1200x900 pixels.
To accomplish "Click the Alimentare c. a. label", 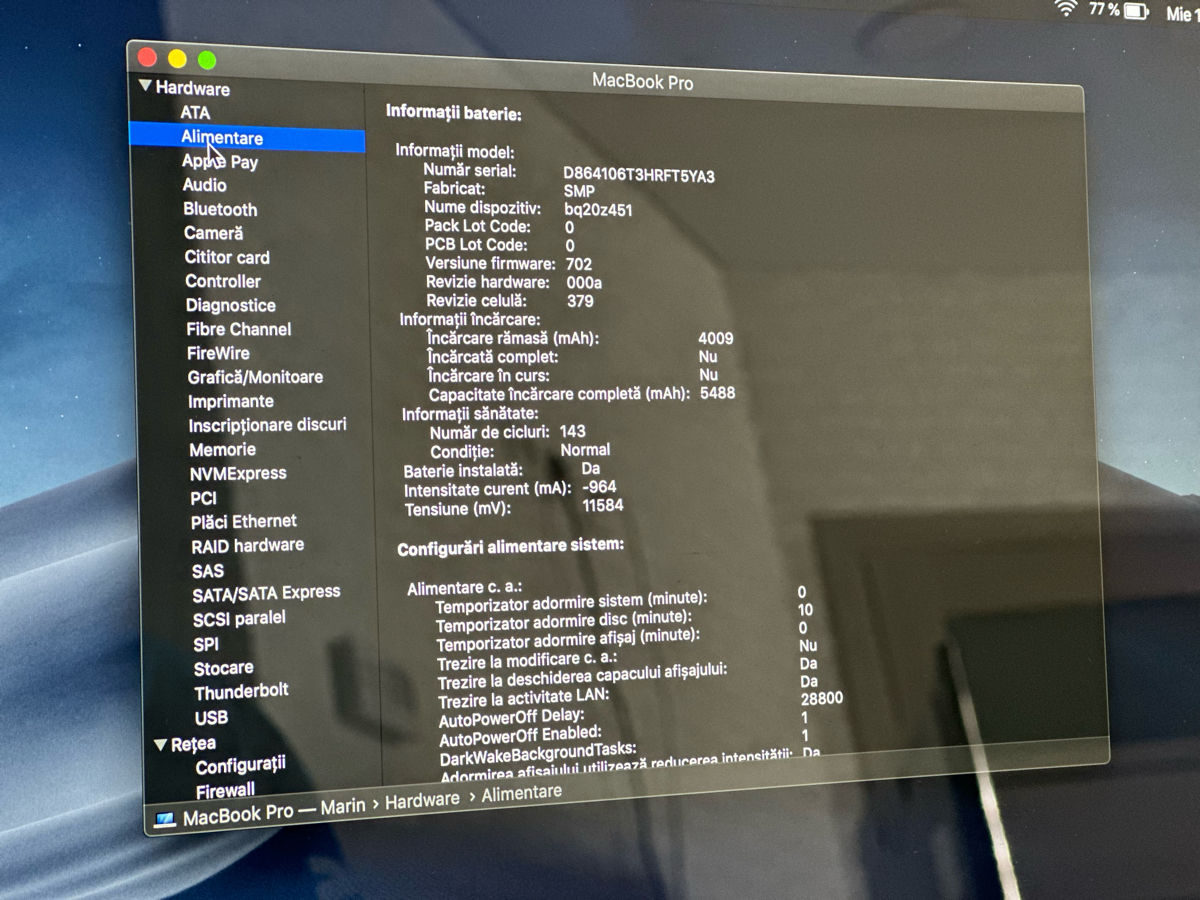I will [x=465, y=588].
